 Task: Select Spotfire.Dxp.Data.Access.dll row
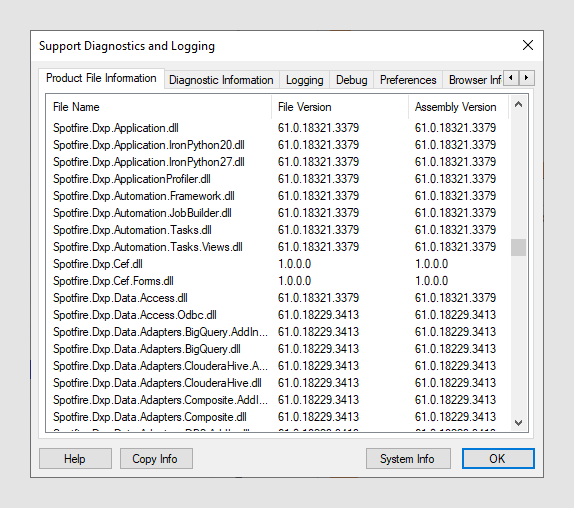coord(277,298)
